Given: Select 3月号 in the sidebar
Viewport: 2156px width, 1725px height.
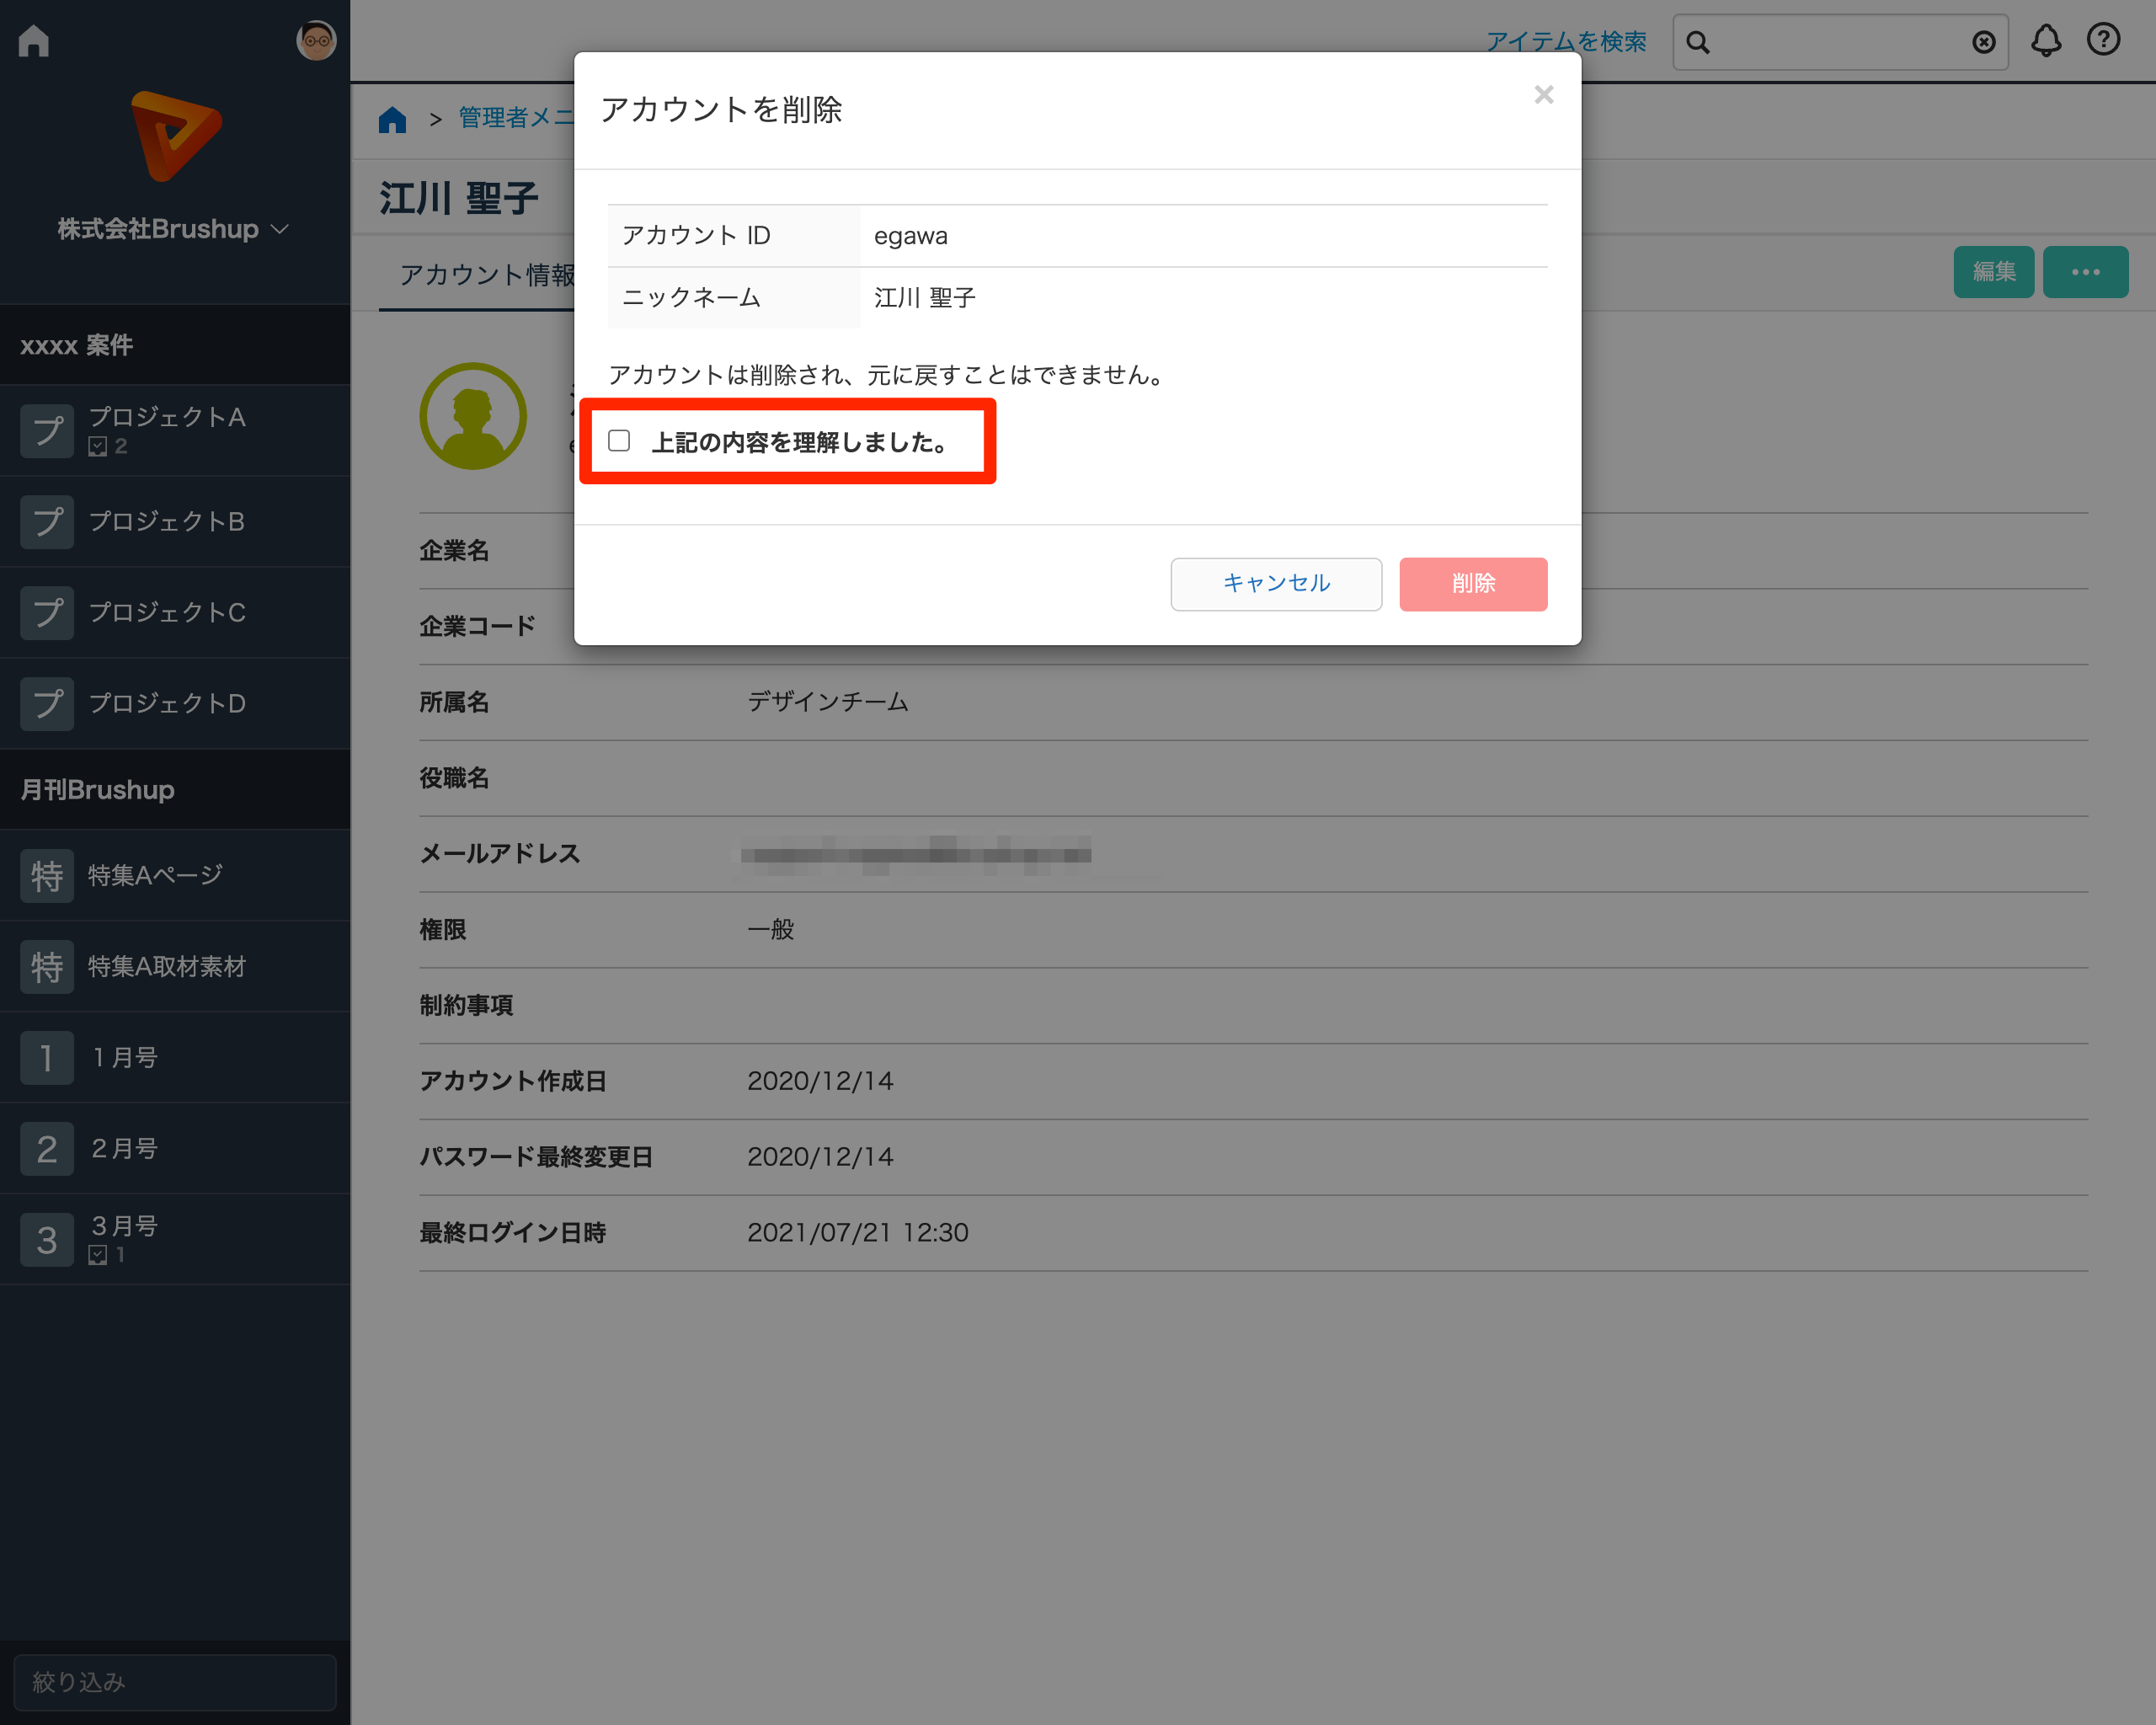Looking at the screenshot, I should (x=125, y=1226).
